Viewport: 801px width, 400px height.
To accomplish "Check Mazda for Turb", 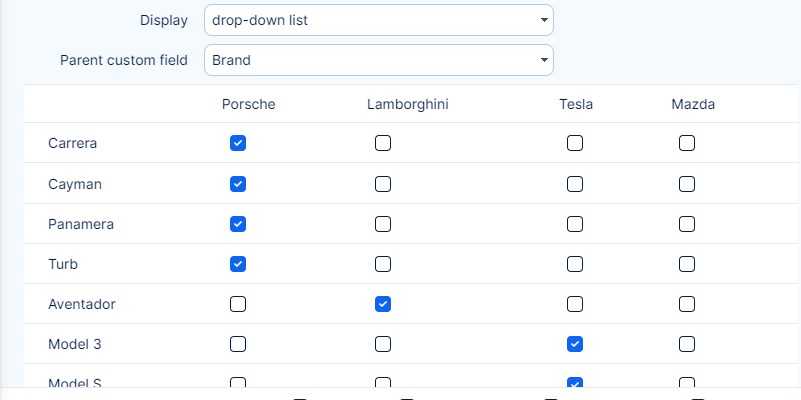I will click(x=687, y=264).
